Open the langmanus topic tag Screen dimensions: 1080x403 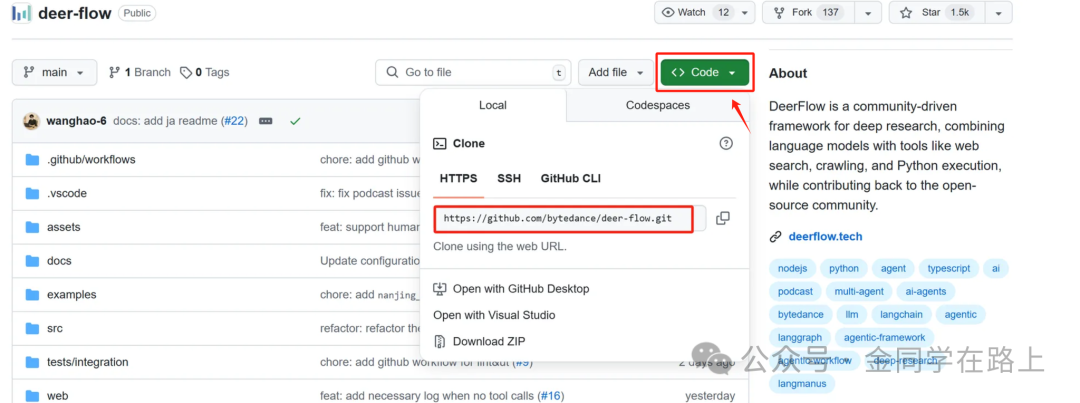802,383
